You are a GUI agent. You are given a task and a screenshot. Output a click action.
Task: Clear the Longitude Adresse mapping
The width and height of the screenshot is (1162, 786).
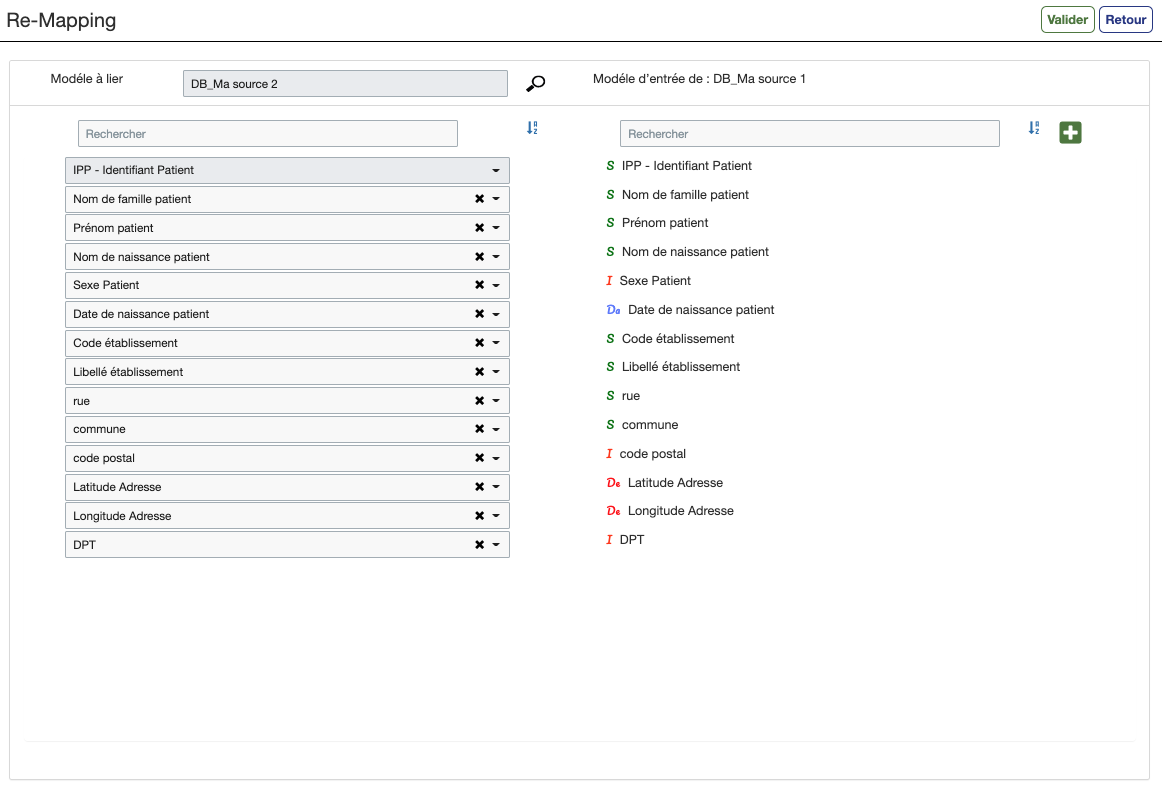tap(479, 516)
